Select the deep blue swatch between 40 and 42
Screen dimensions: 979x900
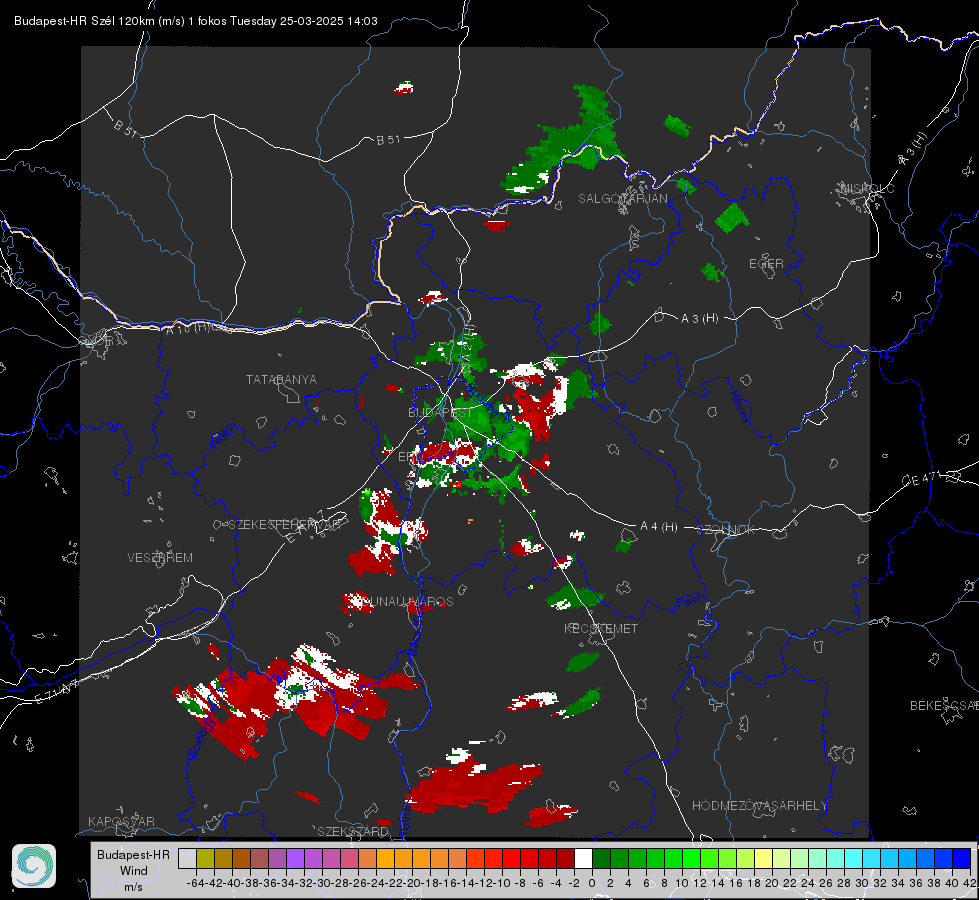pos(962,858)
